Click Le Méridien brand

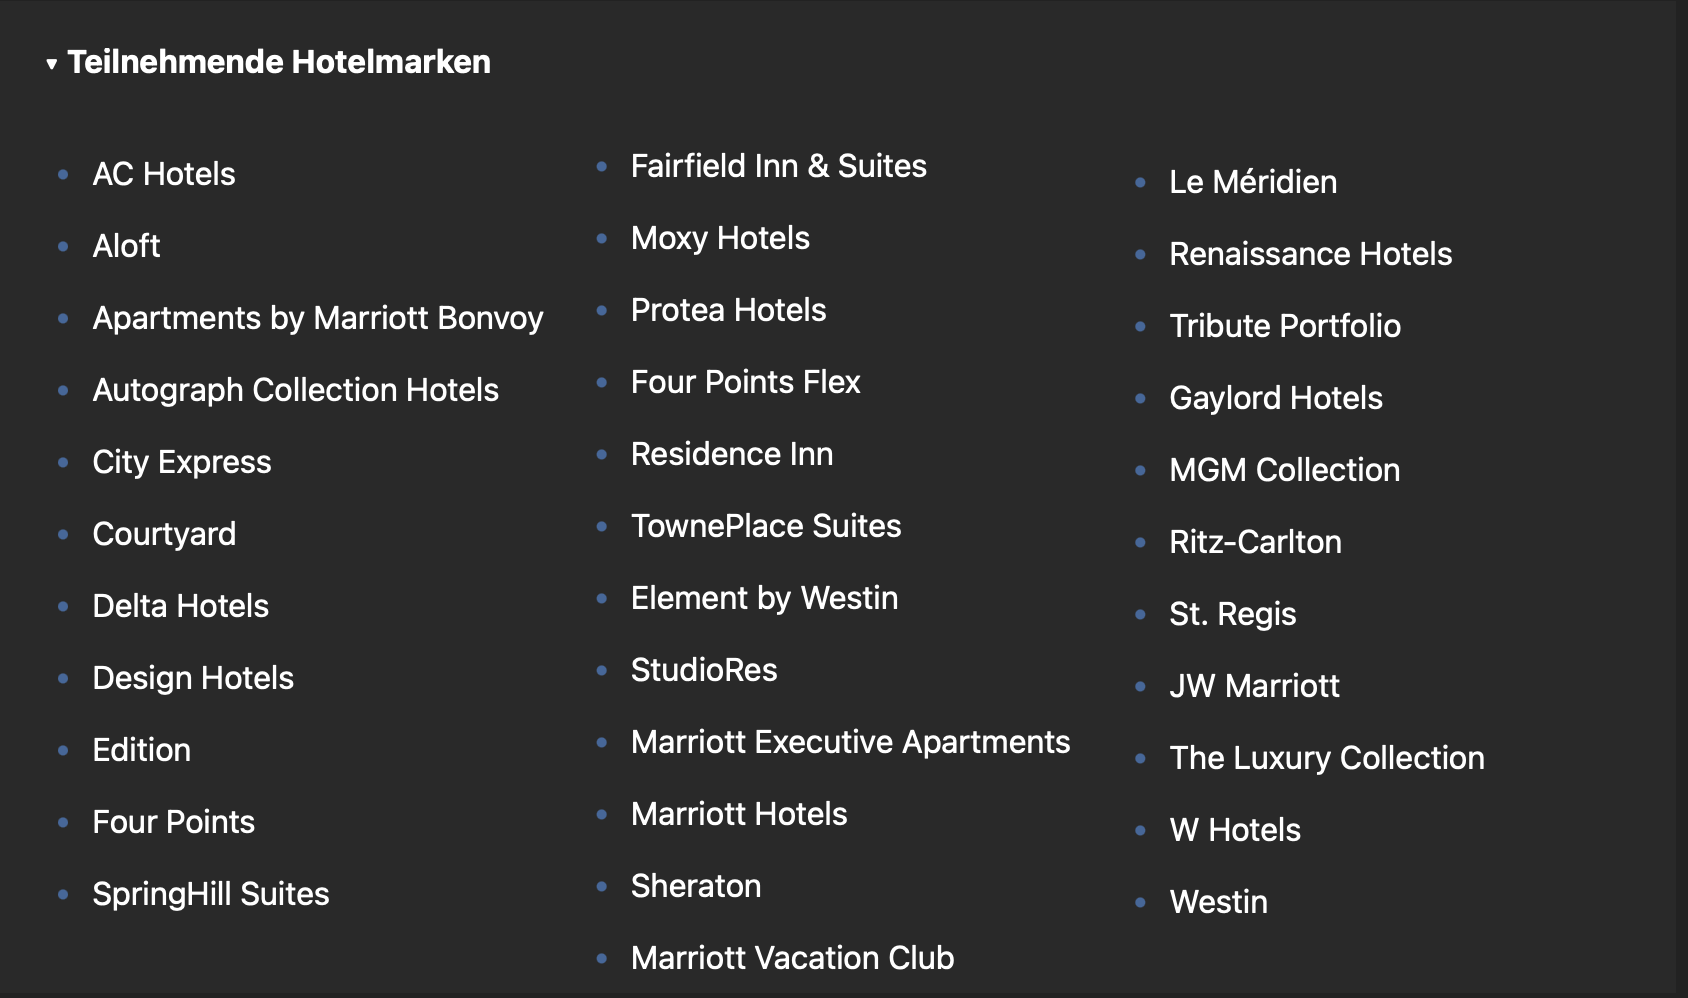1253,182
